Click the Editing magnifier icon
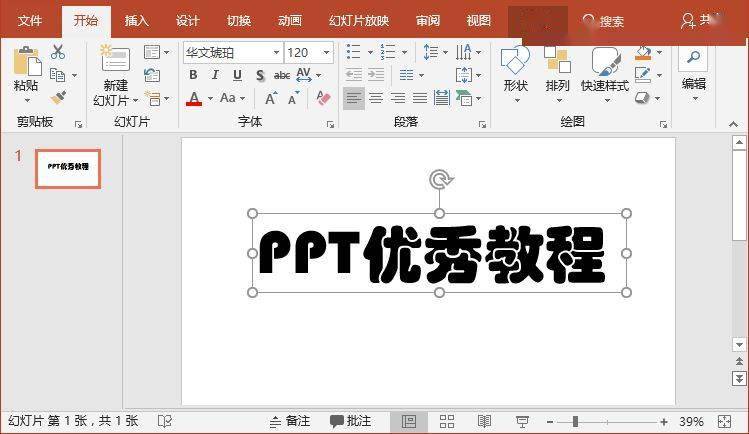This screenshot has width=749, height=434. (693, 58)
